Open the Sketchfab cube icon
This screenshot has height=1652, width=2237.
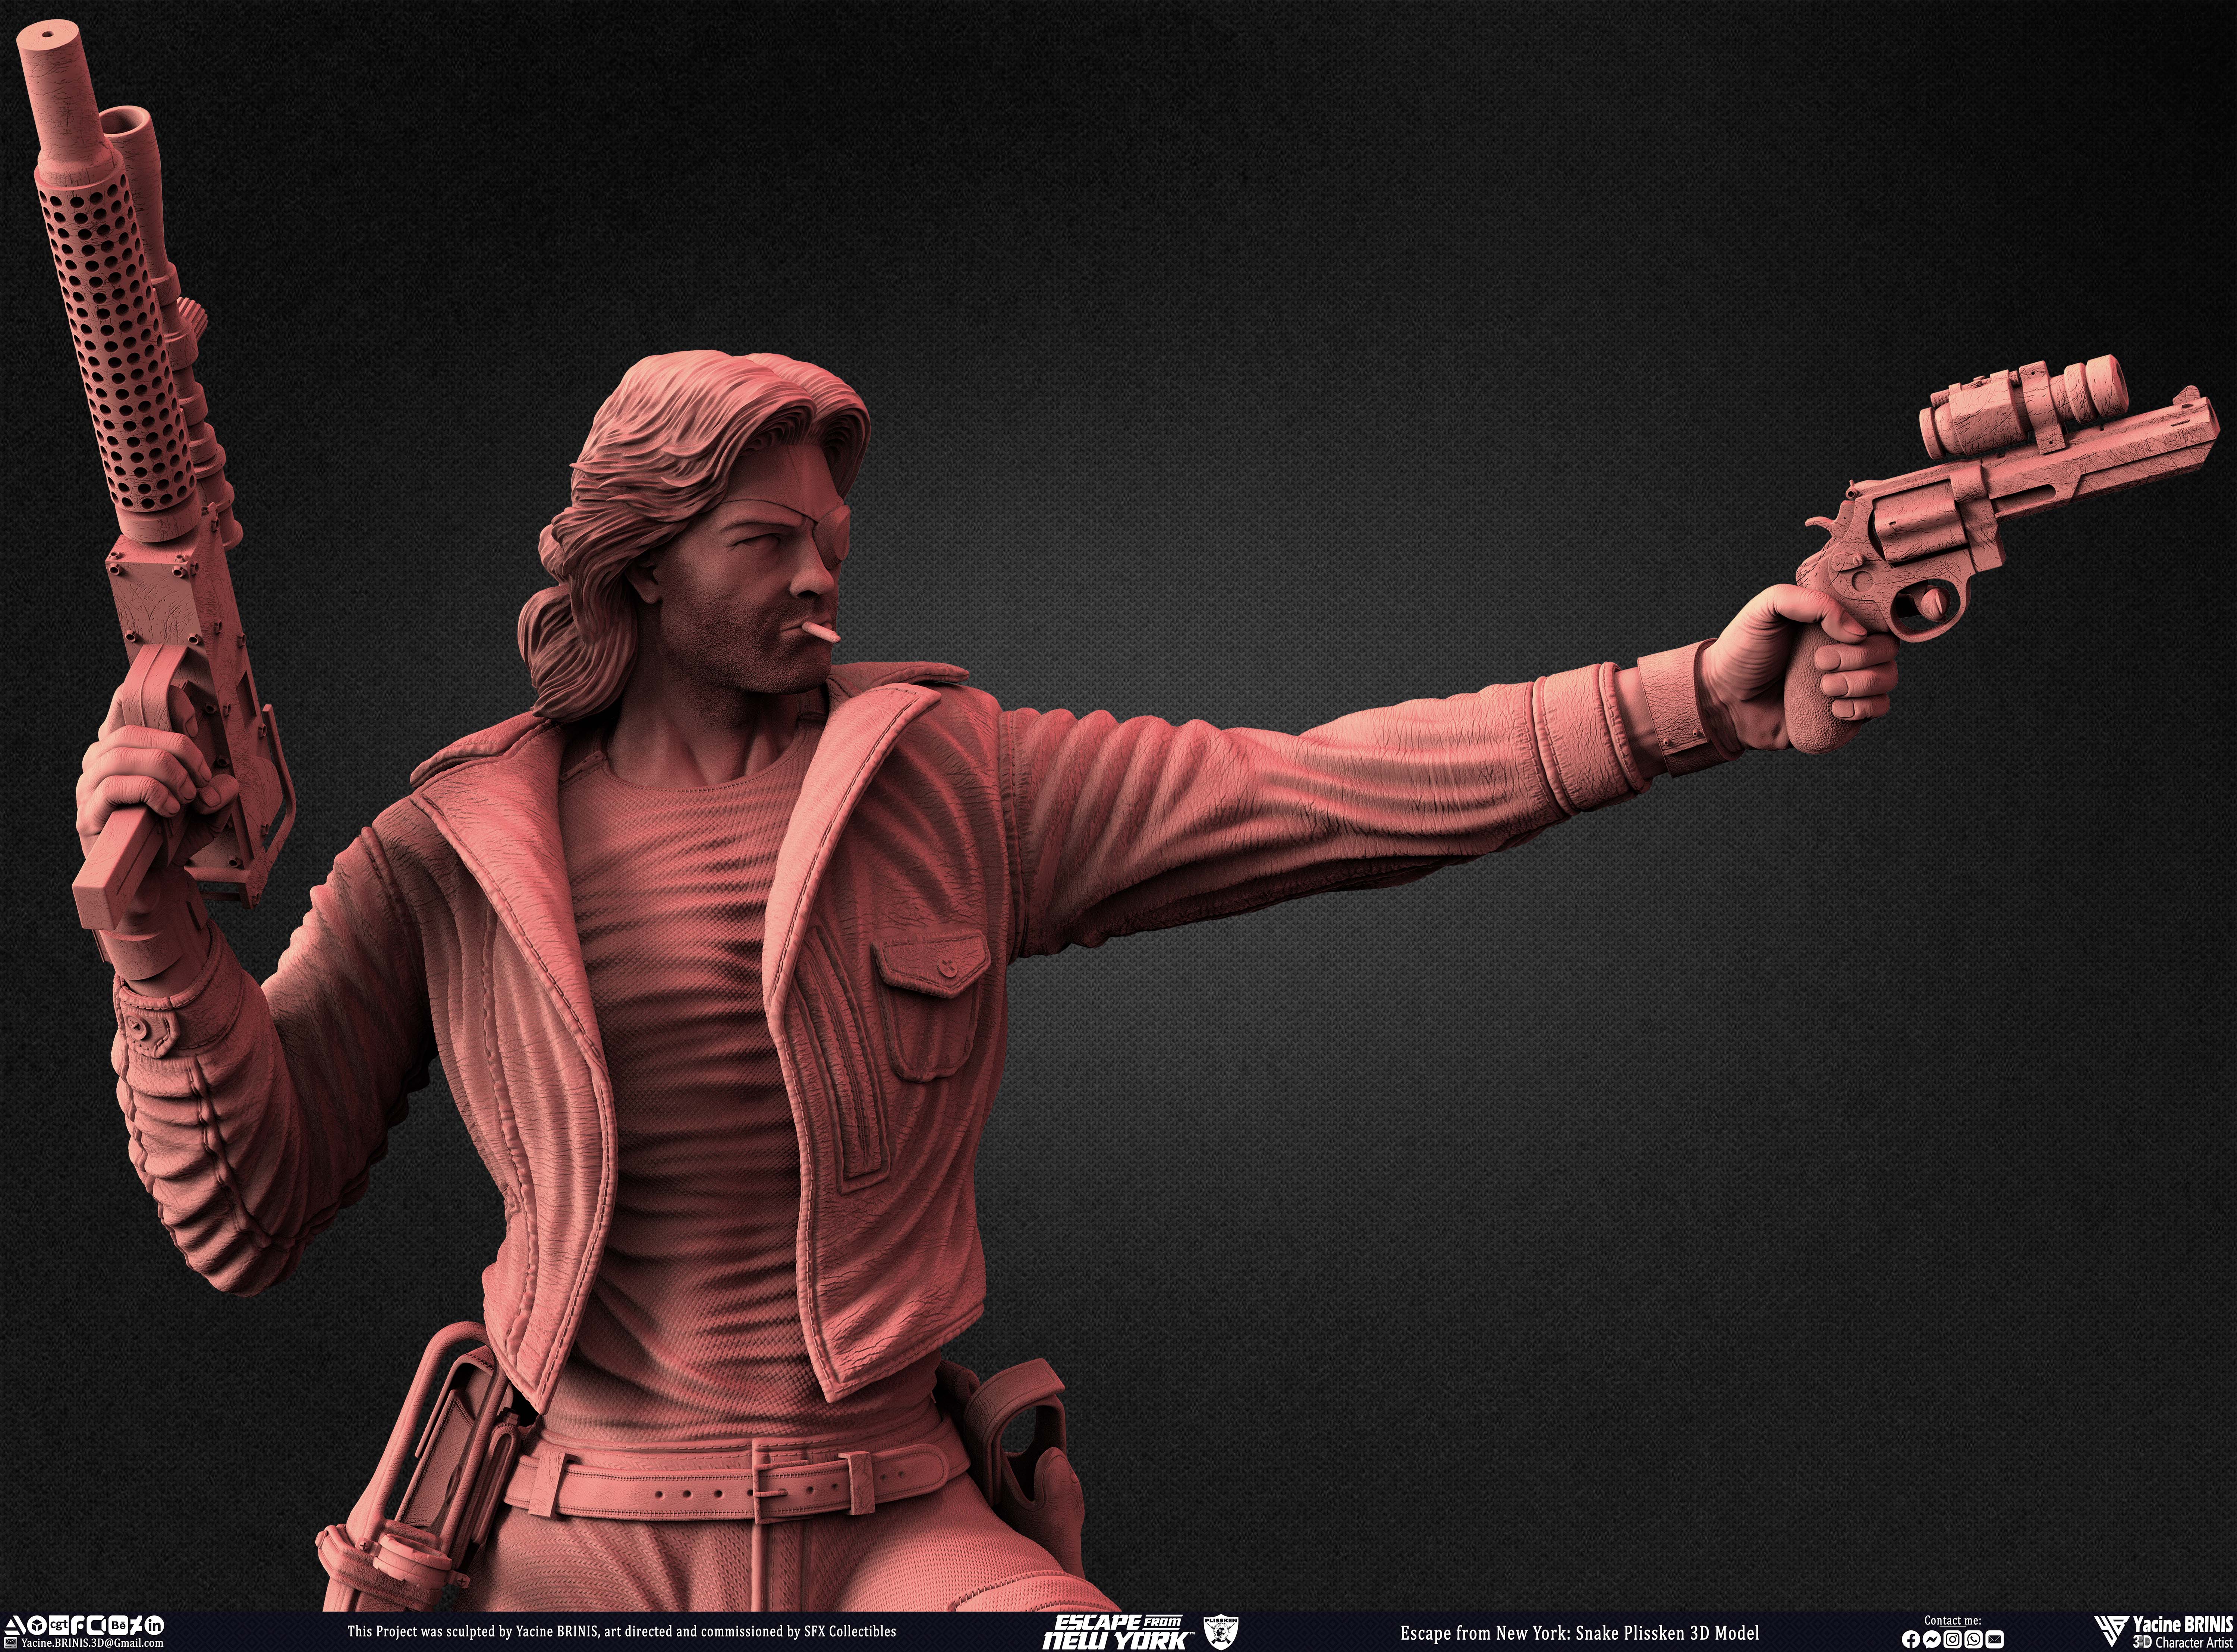(37, 1625)
